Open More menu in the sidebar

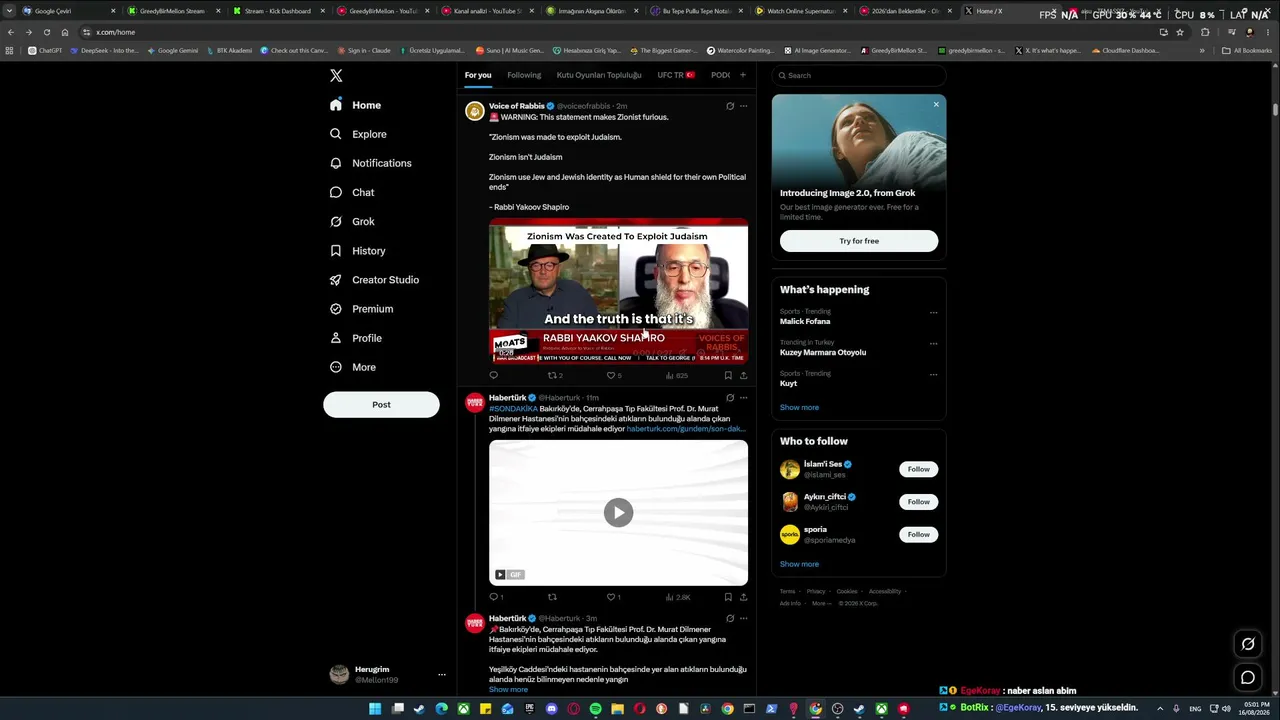(354, 367)
